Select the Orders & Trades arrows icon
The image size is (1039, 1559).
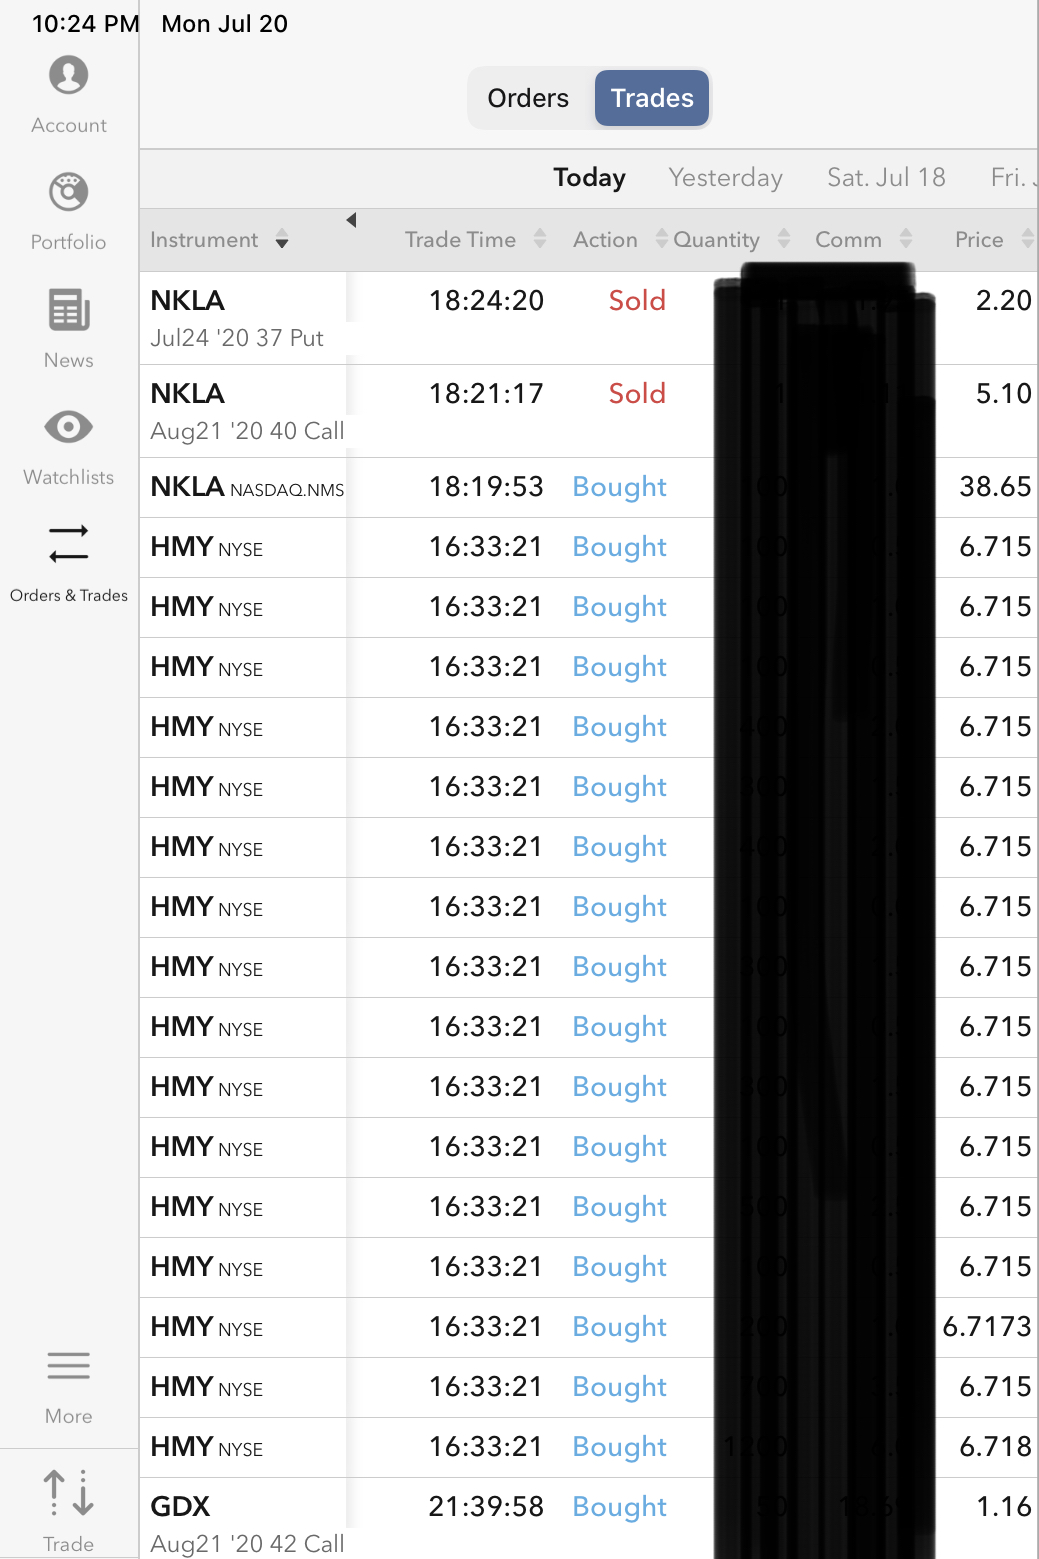point(68,545)
